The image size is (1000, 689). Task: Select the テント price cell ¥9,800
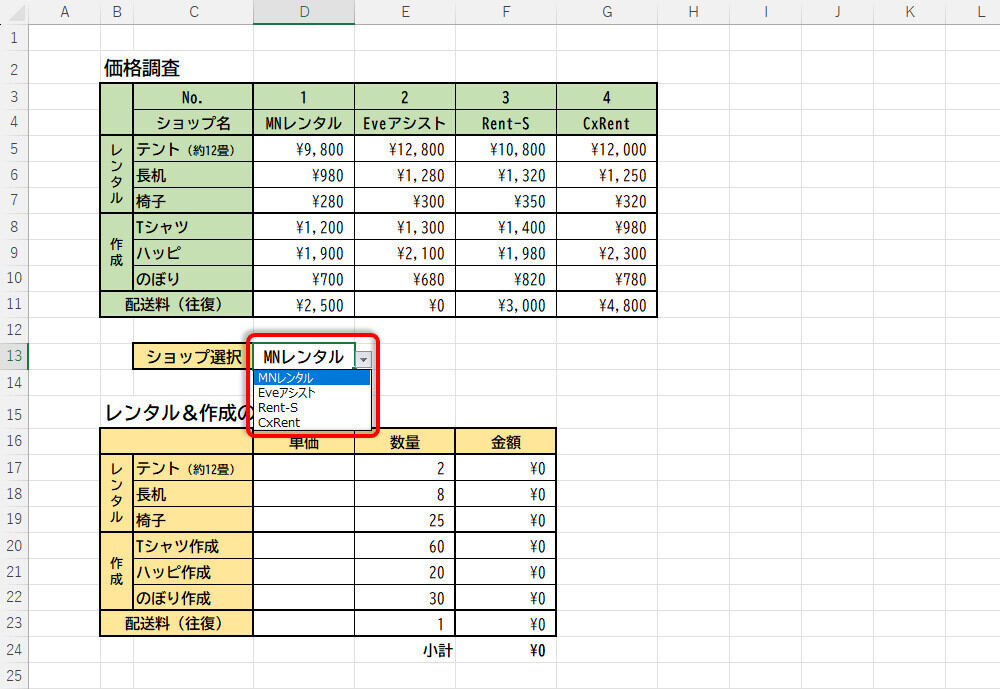304,149
